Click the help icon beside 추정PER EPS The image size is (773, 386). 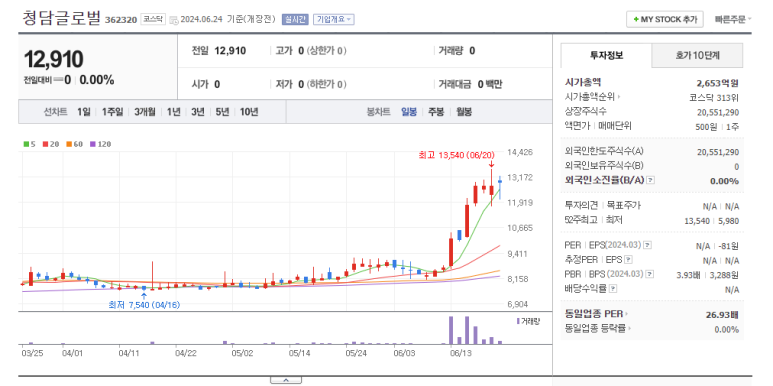628,259
